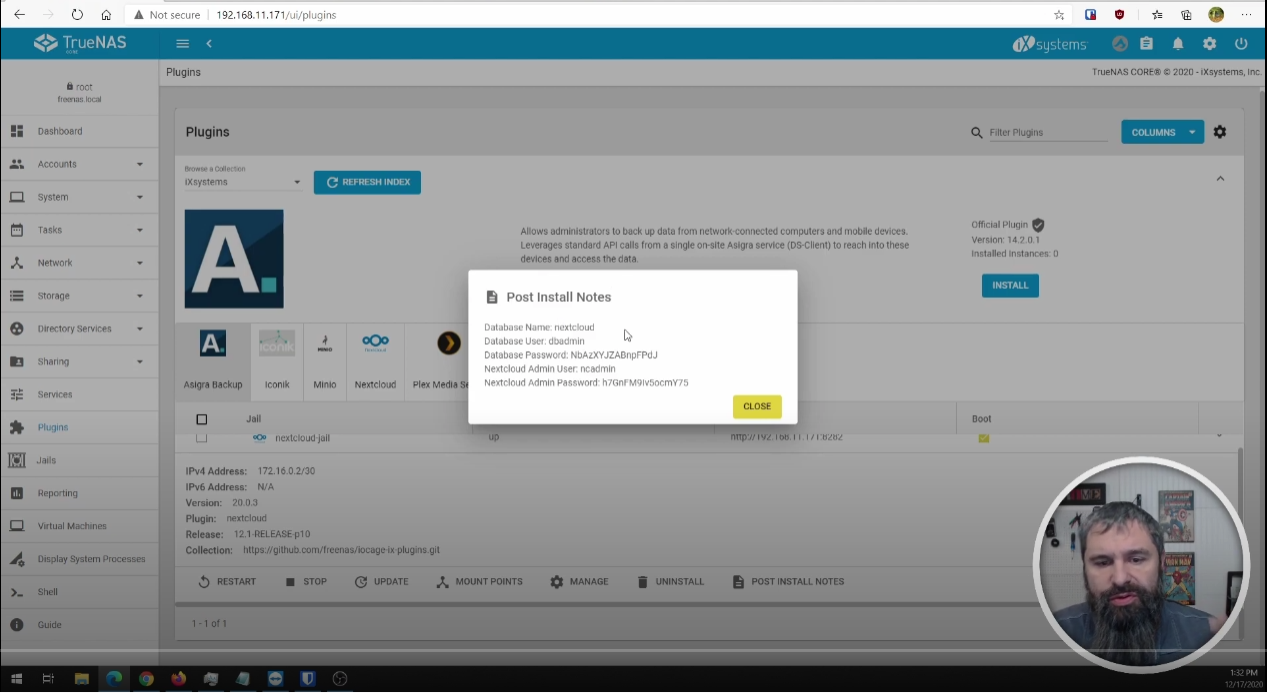Open Jails in the sidebar
Viewport: 1267px width, 693px height.
click(79, 460)
